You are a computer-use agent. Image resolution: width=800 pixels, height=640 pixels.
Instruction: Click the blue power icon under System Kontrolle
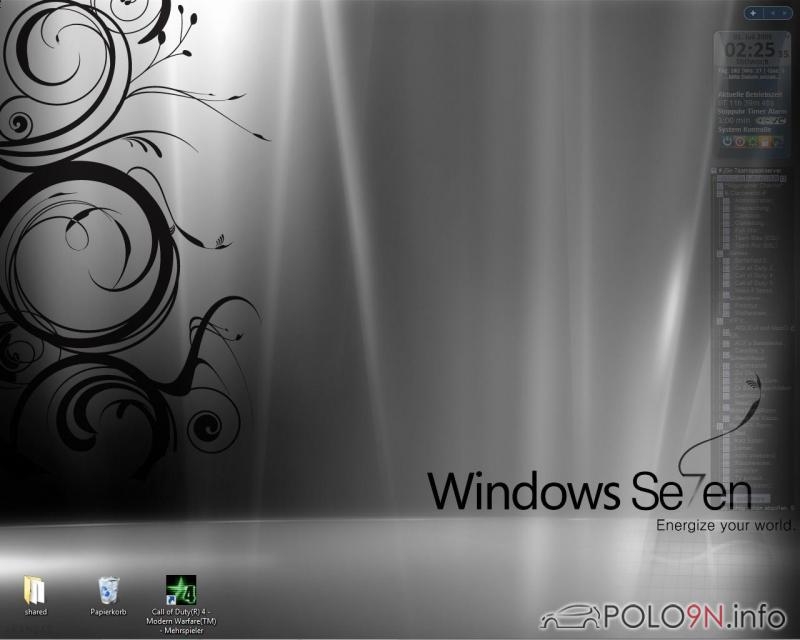click(x=726, y=141)
